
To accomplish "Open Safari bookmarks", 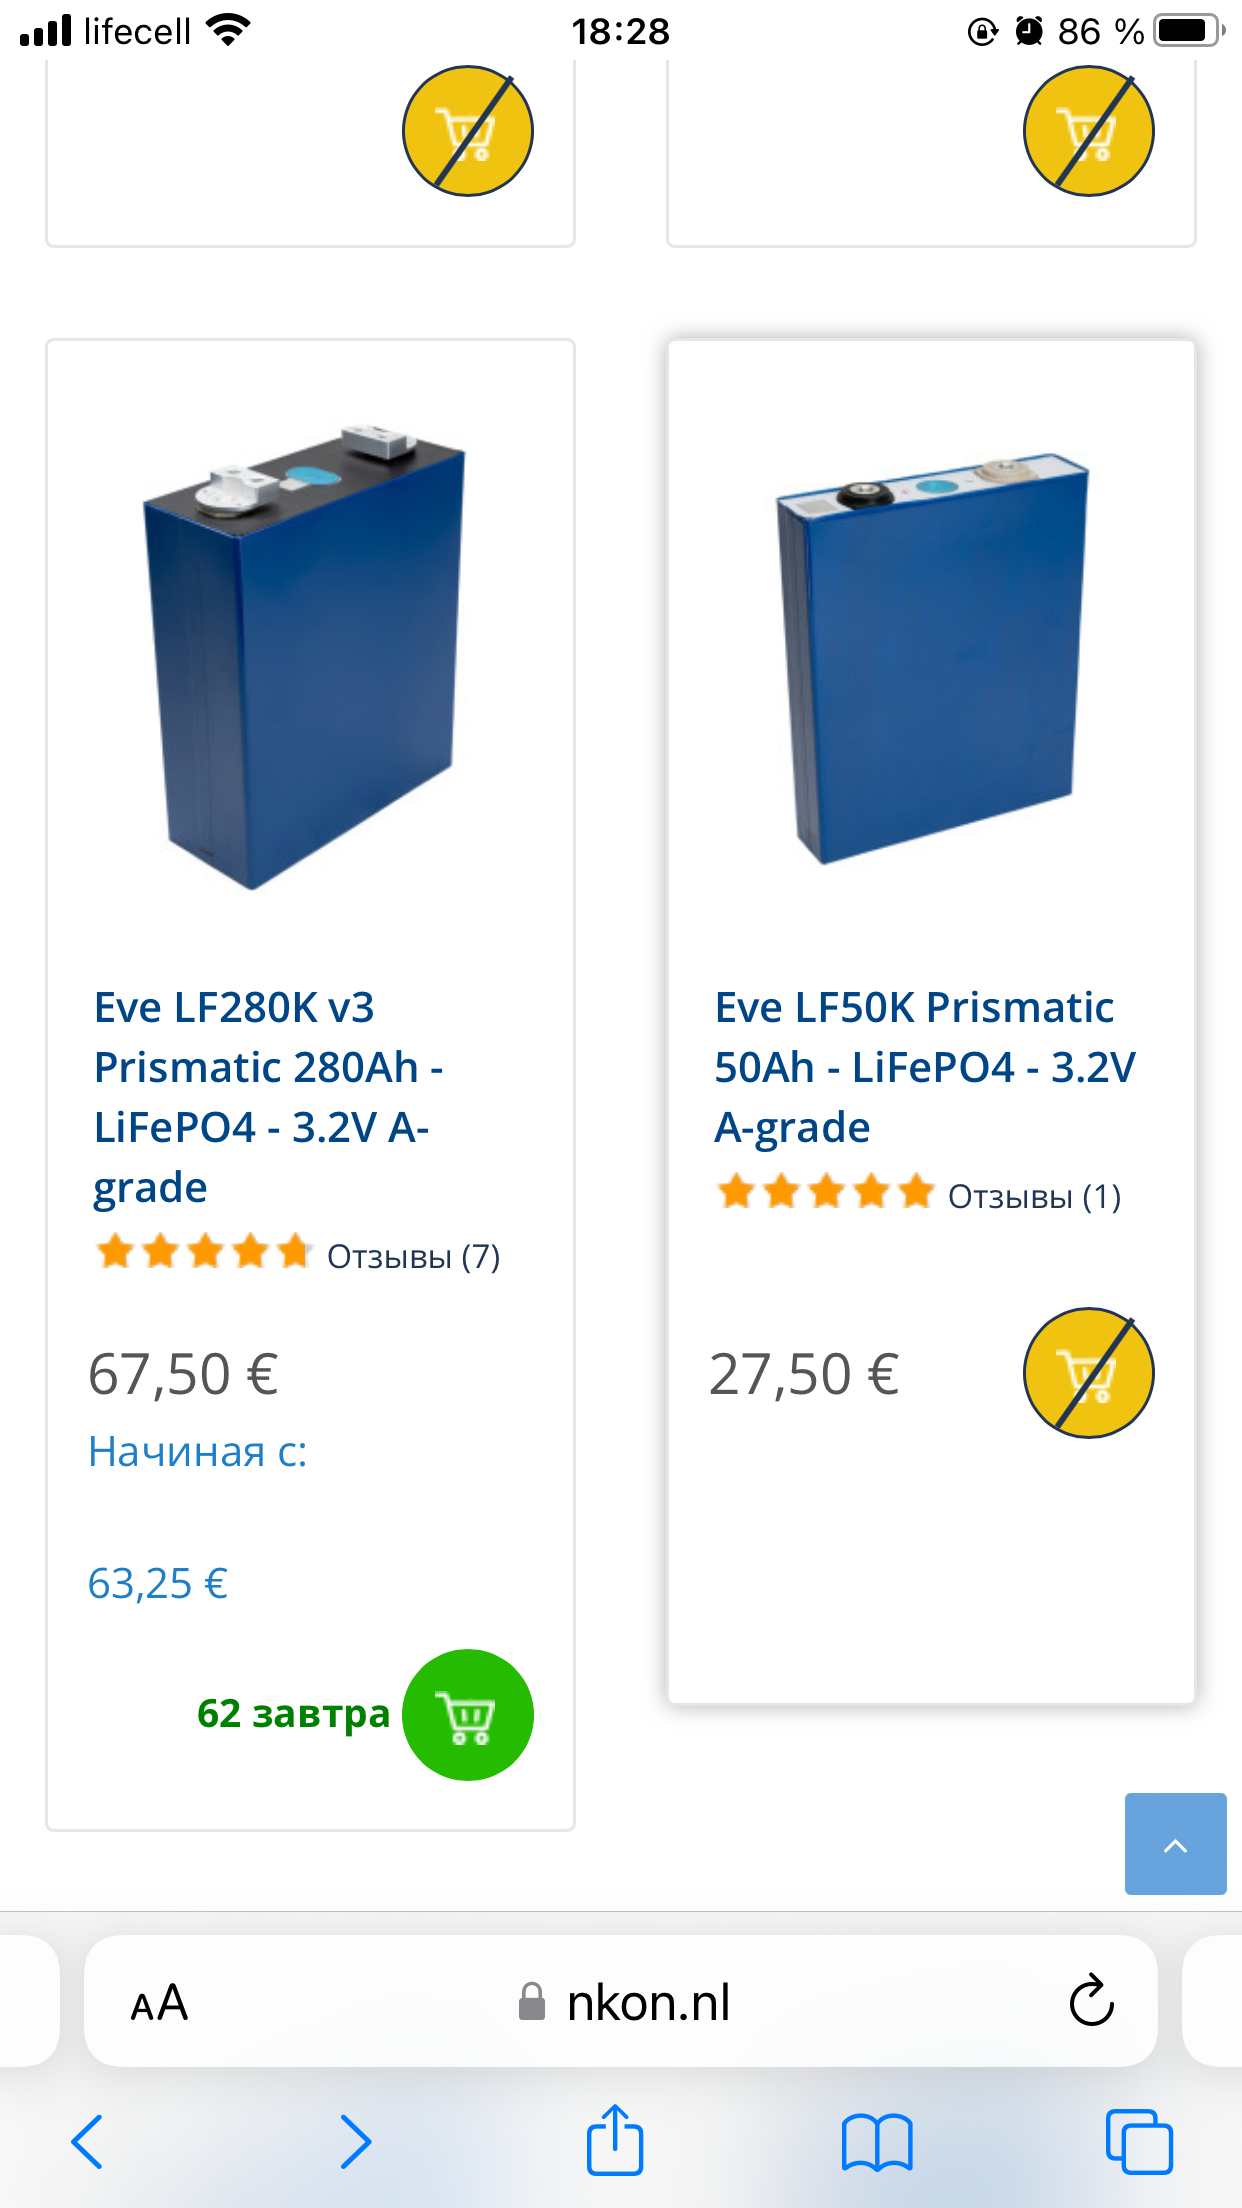I will coord(876,2141).
